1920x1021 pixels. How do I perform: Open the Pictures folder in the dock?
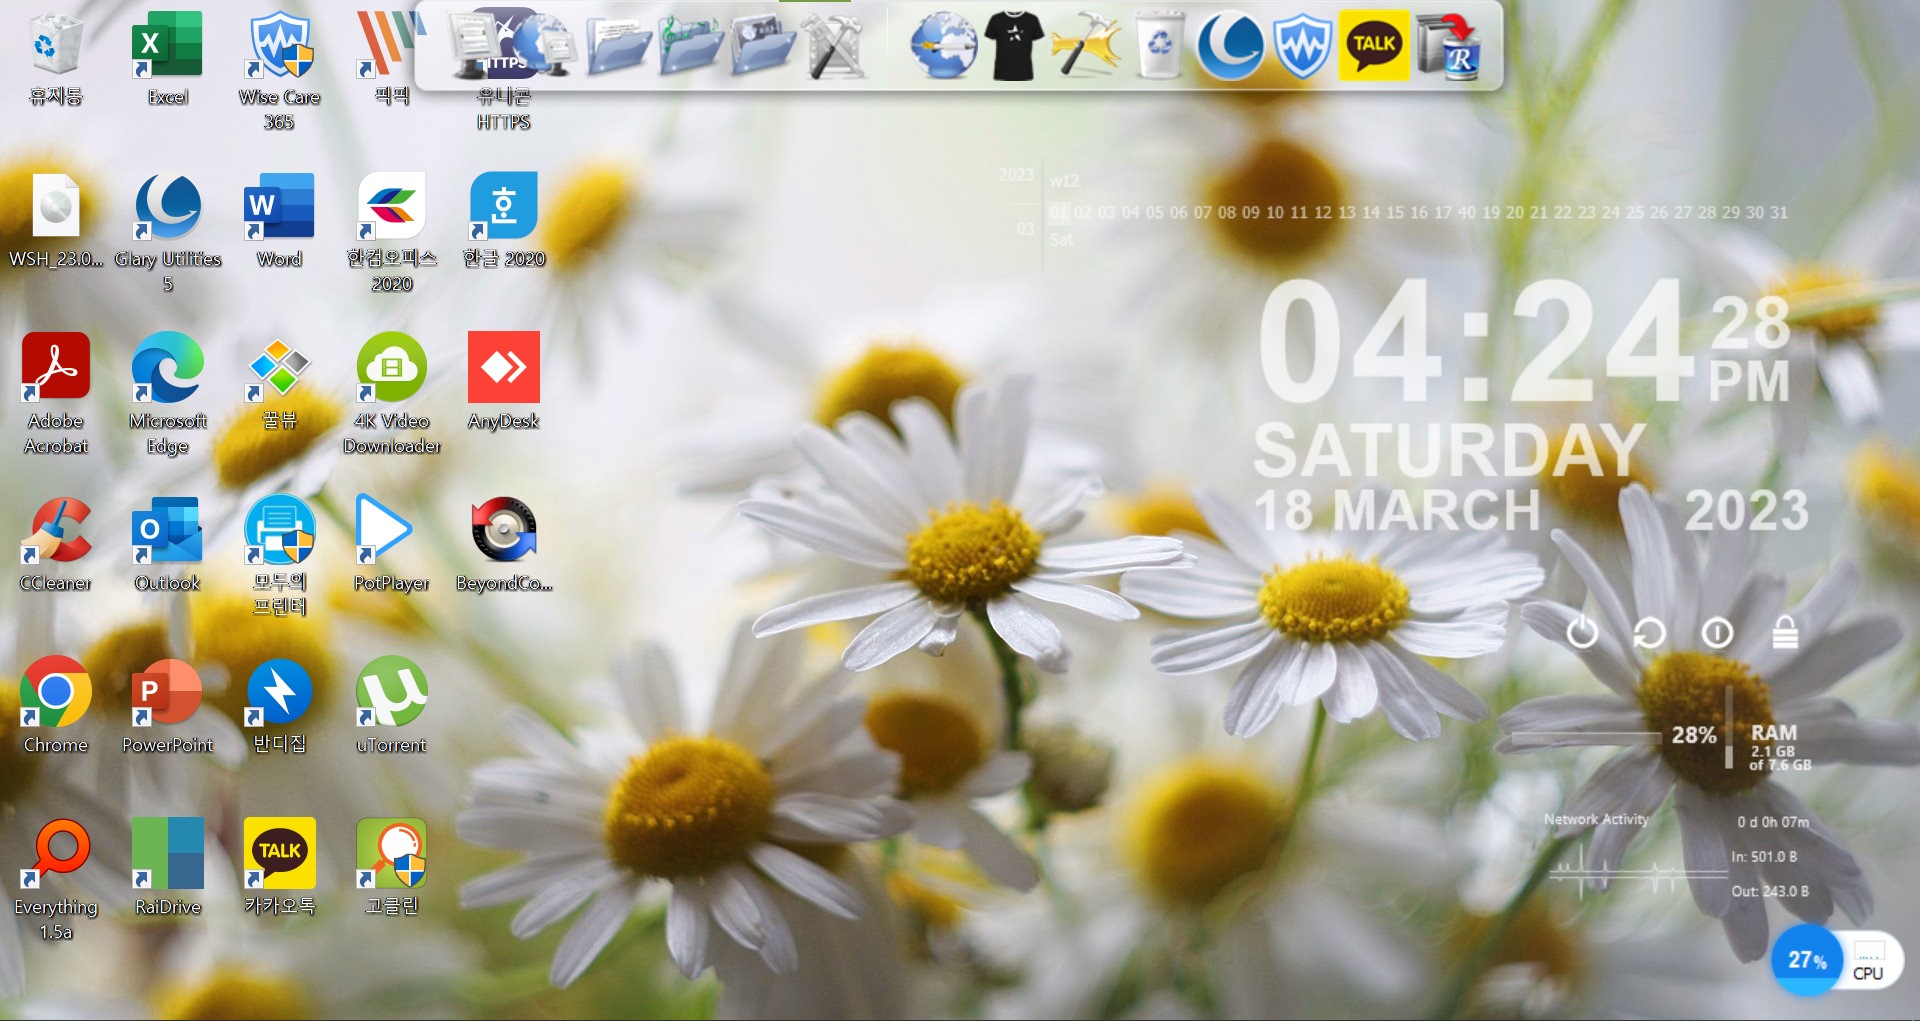(x=762, y=46)
